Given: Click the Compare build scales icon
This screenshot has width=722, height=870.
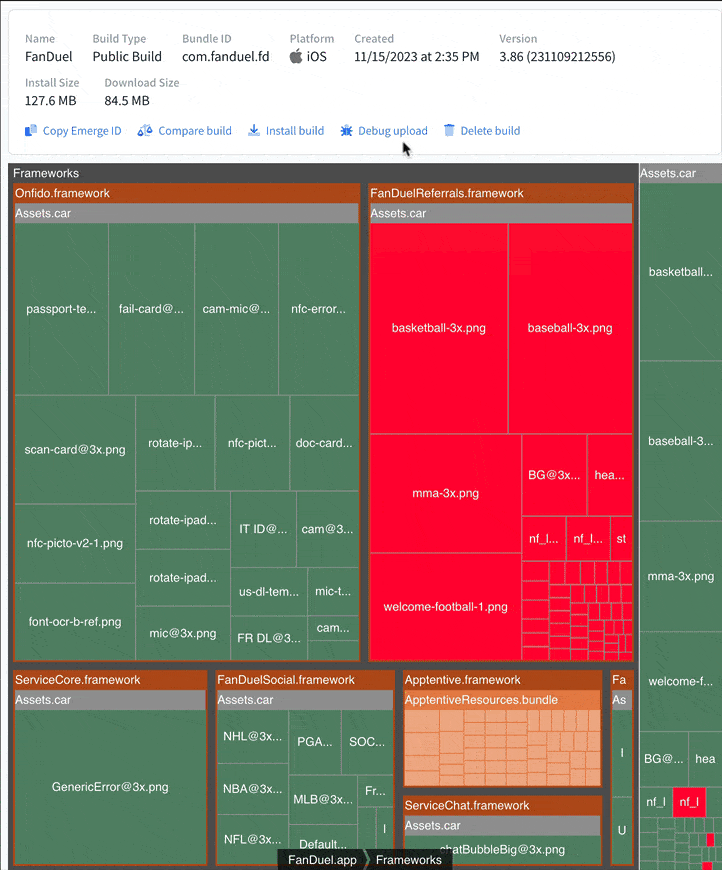Looking at the screenshot, I should point(145,131).
